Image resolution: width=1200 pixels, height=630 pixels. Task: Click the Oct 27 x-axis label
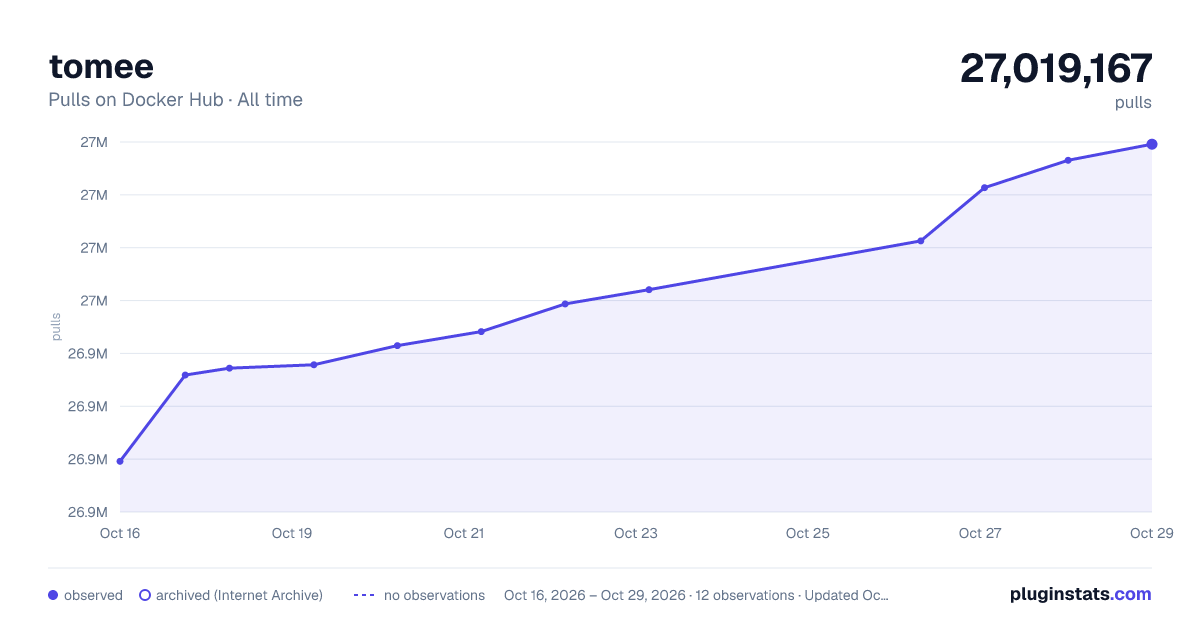(980, 533)
